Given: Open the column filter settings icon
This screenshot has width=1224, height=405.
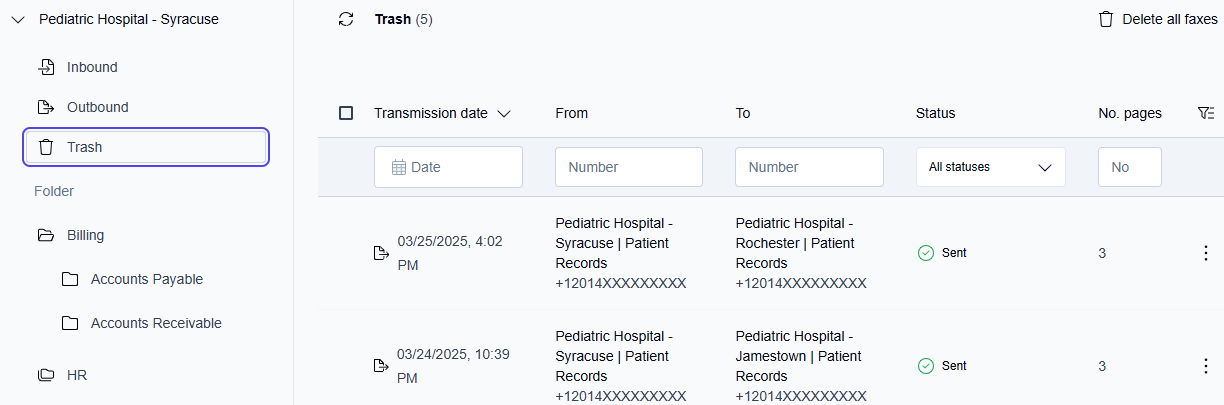Looking at the screenshot, I should coord(1205,113).
